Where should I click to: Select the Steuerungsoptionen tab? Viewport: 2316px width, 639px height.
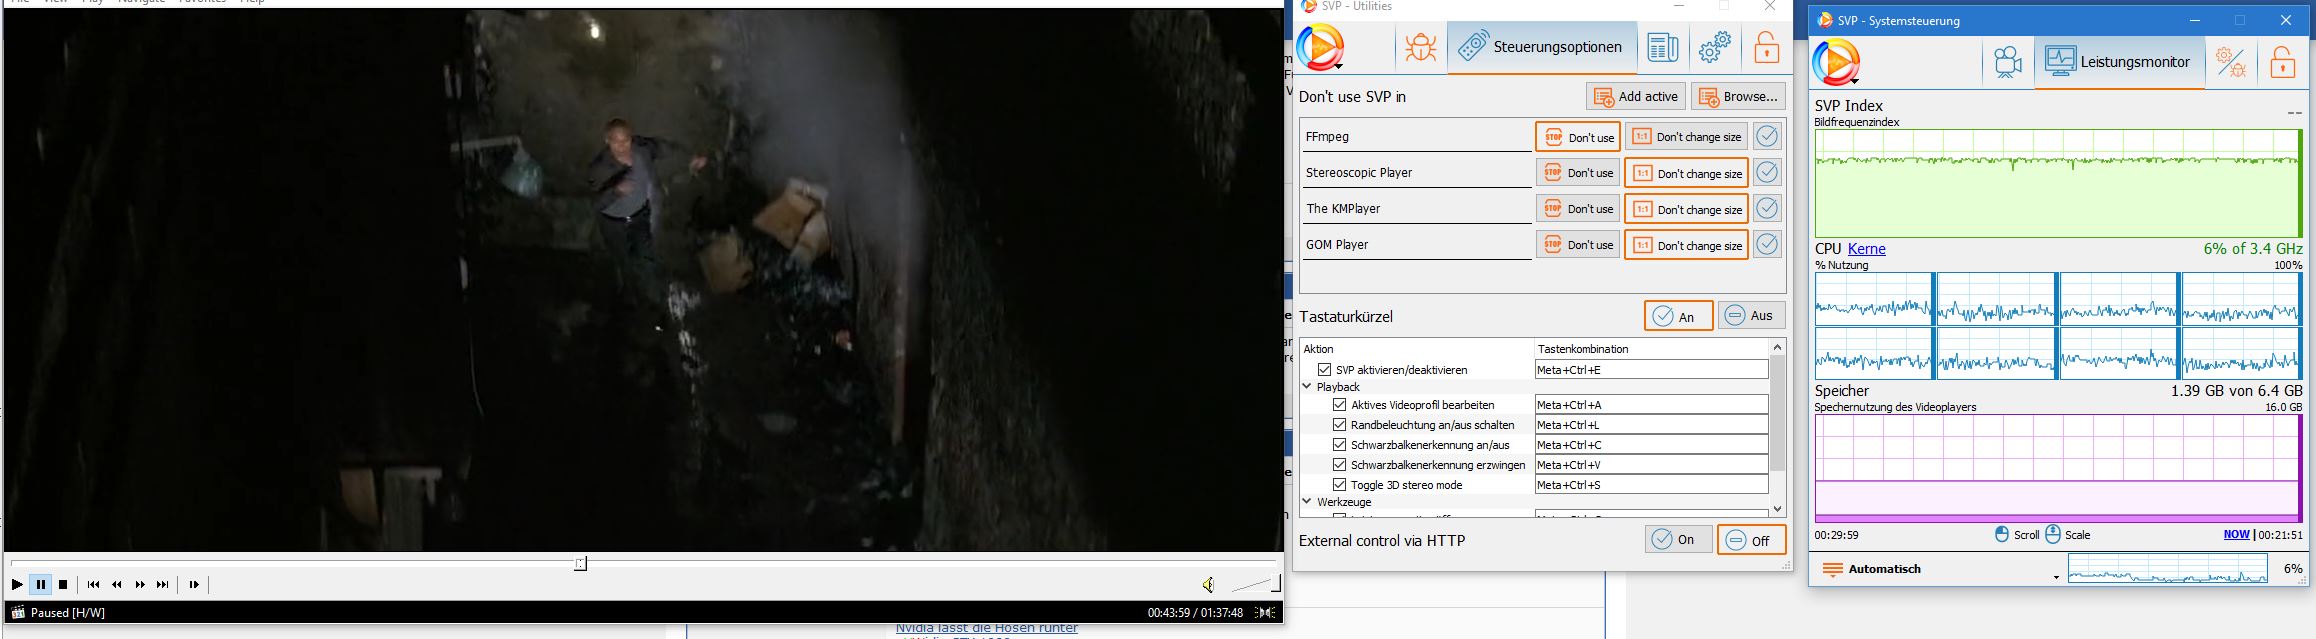click(x=1541, y=47)
